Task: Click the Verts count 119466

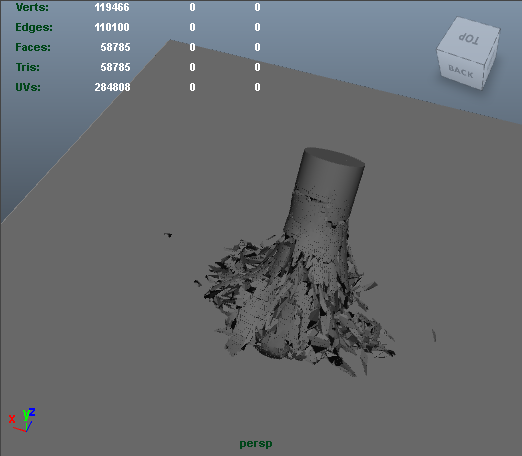Action: pos(112,7)
